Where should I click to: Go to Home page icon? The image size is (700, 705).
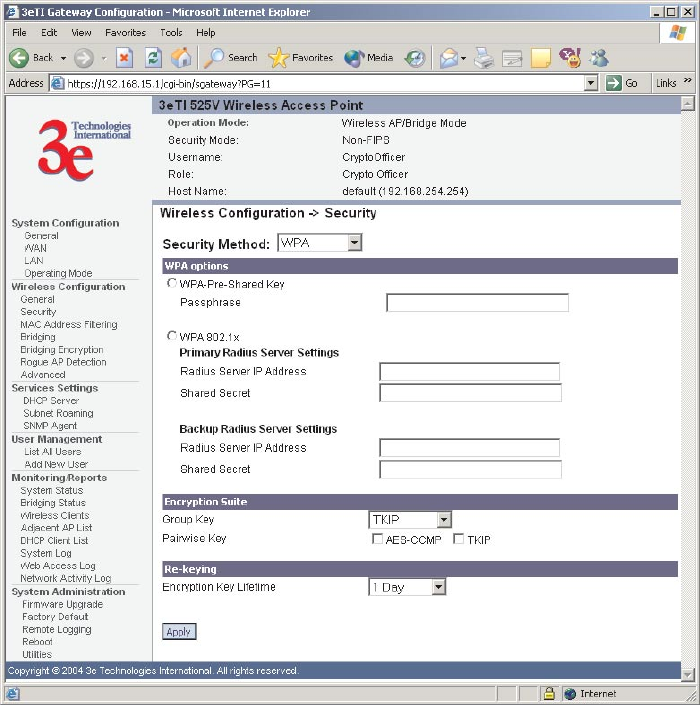181,58
